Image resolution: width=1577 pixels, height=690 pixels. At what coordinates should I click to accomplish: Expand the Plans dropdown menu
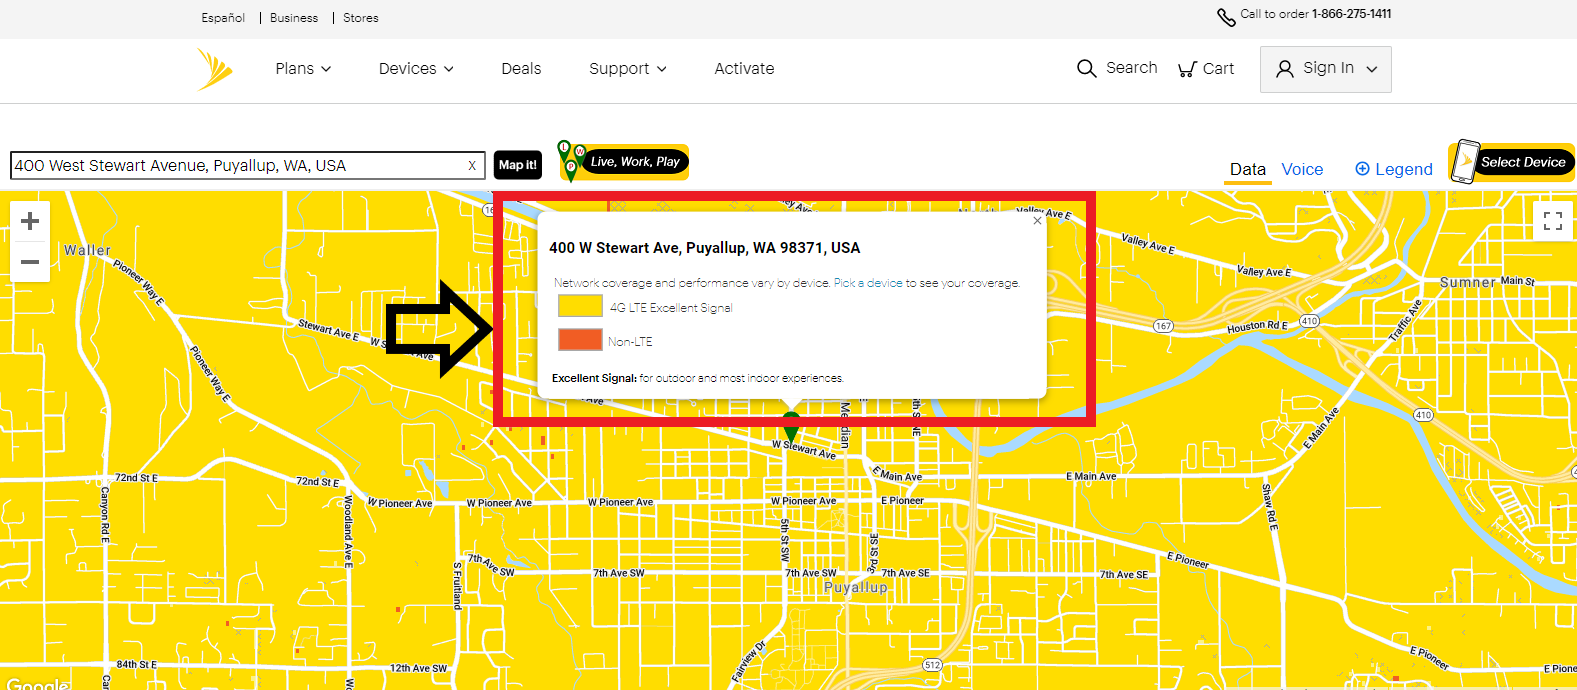click(303, 69)
